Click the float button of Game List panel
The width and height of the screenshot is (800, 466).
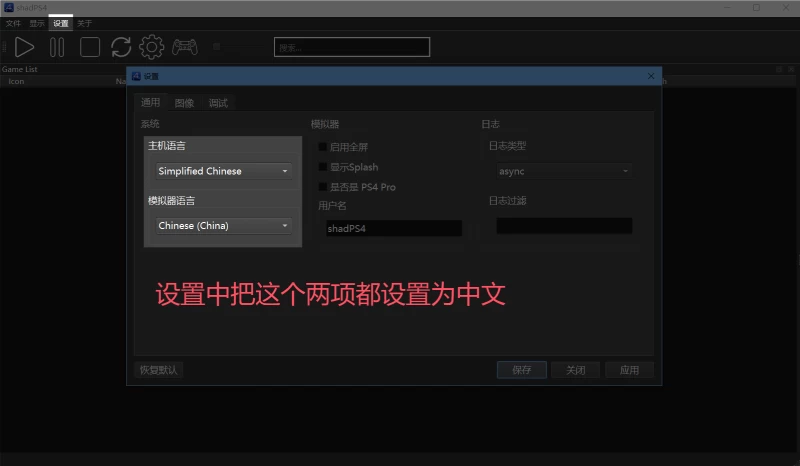[779, 69]
